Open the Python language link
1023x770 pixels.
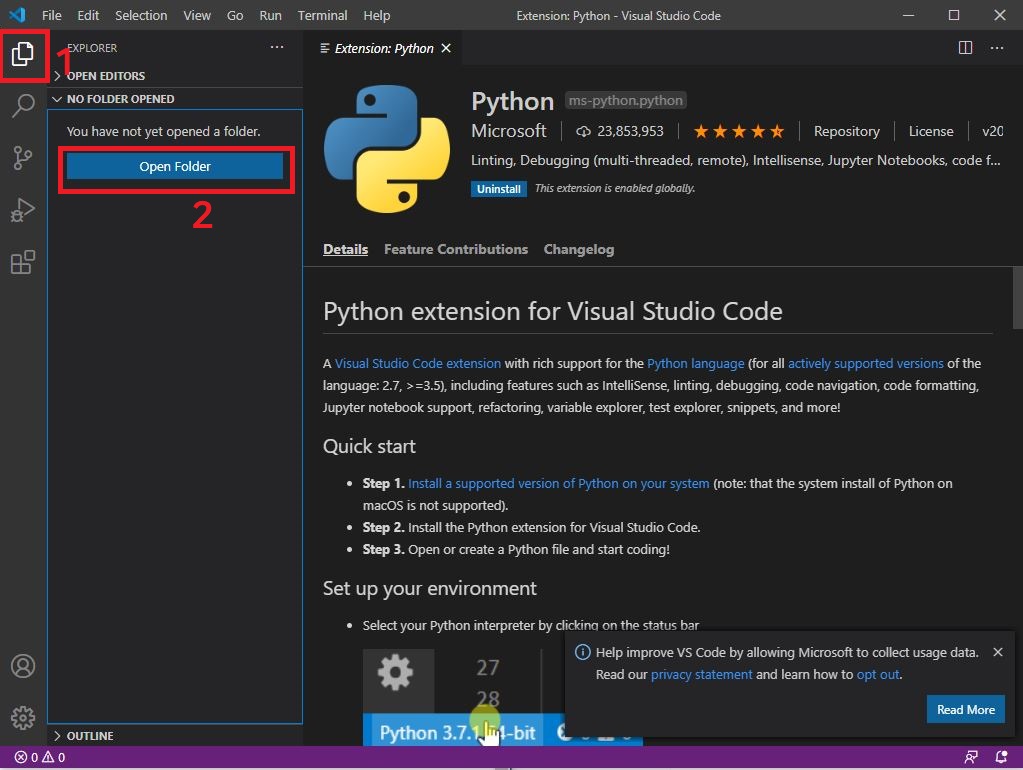coord(695,363)
